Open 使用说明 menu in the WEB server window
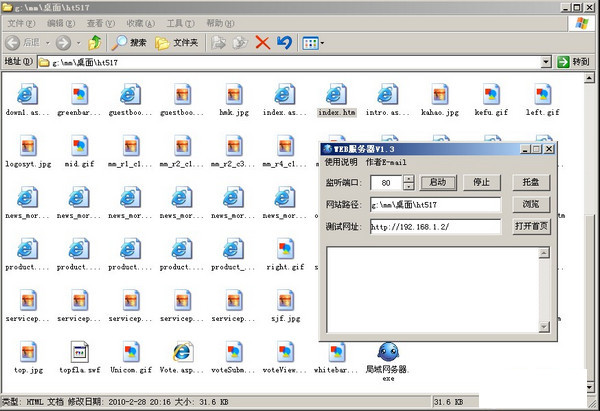The width and height of the screenshot is (600, 411). pyautogui.click(x=341, y=162)
